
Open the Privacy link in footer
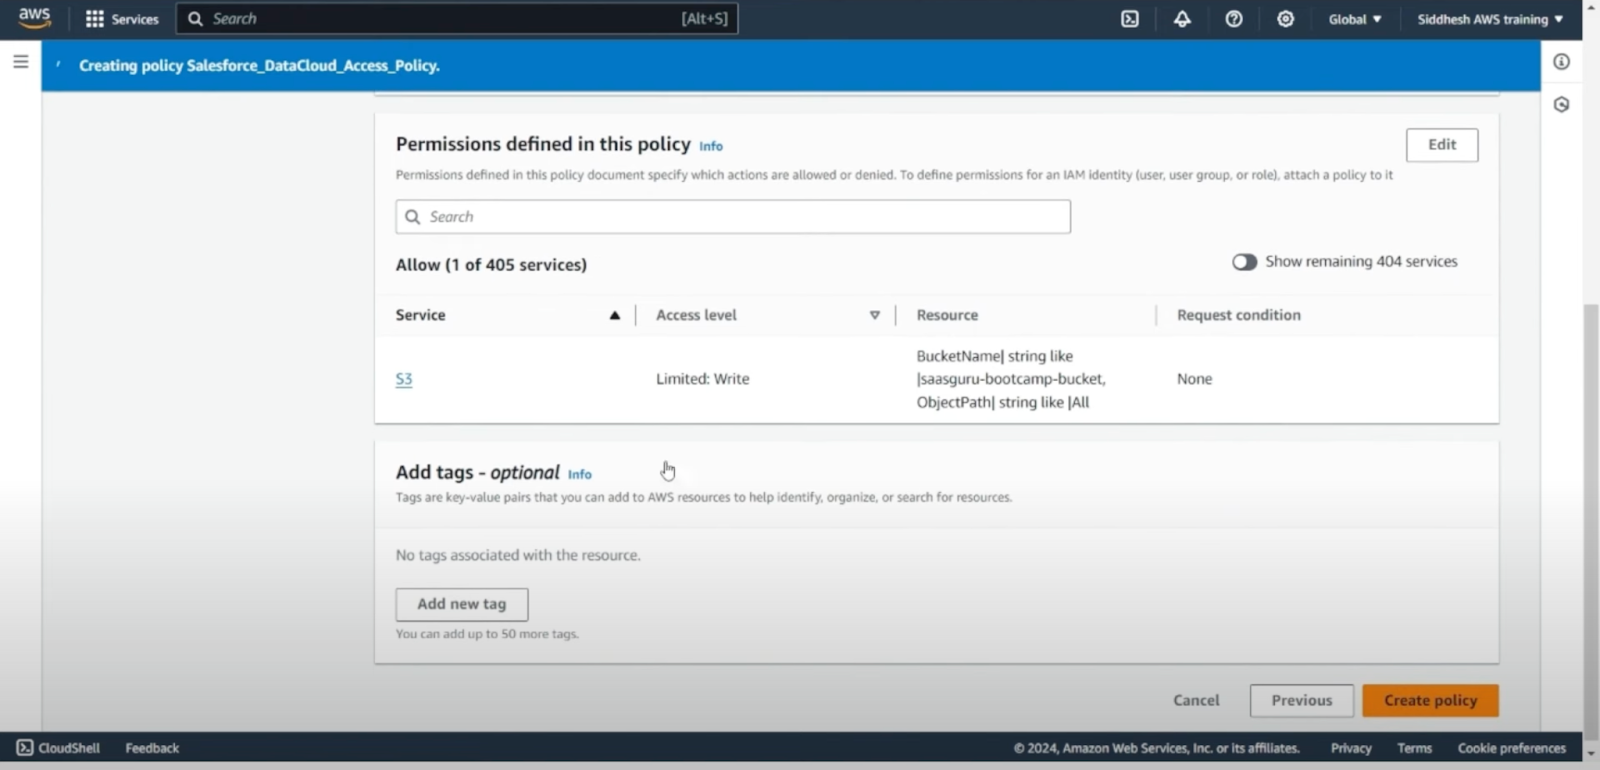pos(1351,748)
